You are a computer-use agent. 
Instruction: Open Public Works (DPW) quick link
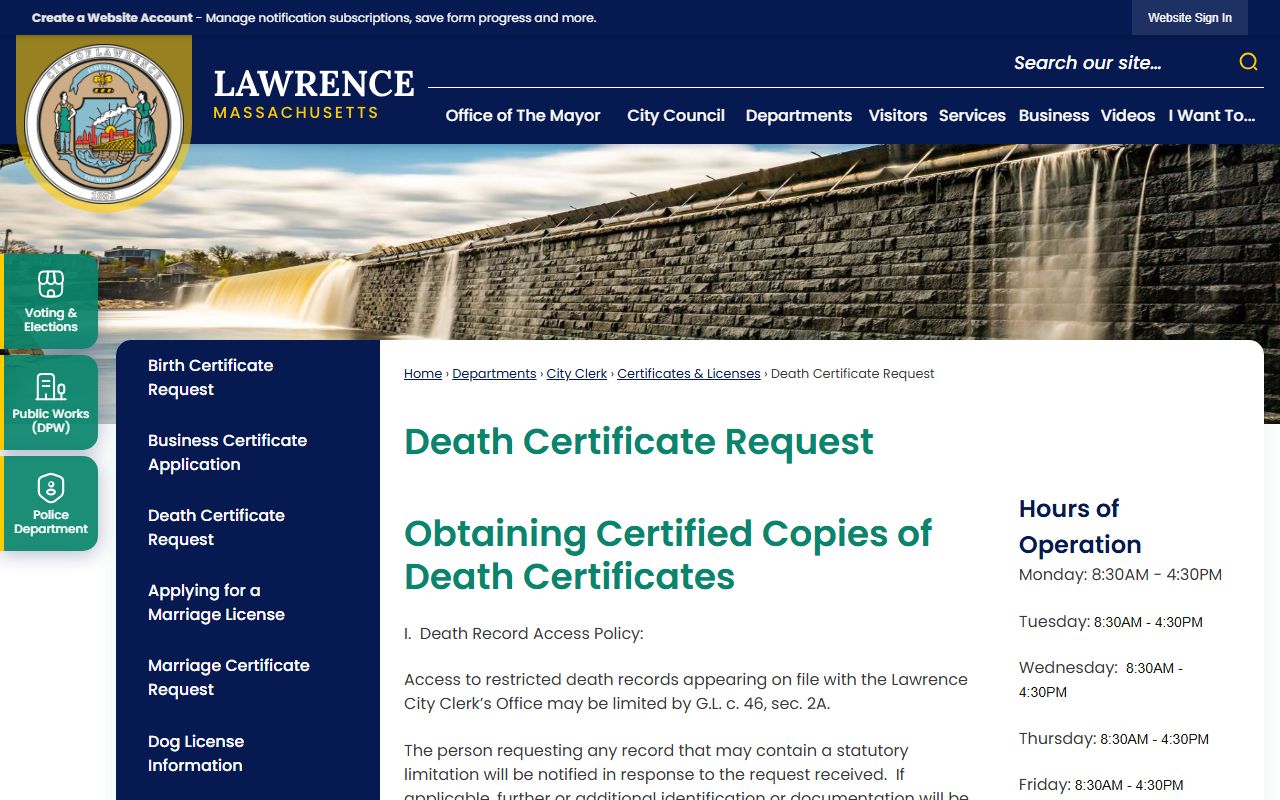coord(51,402)
